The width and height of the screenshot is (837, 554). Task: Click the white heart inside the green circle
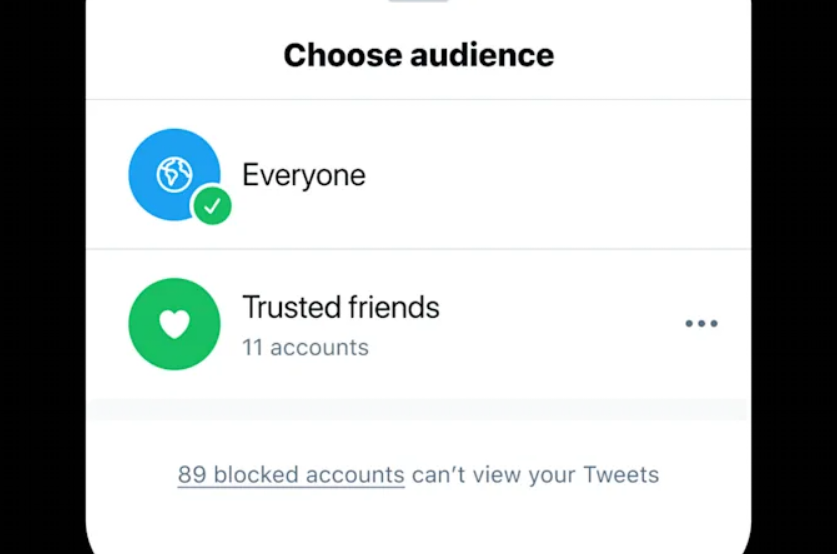pyautogui.click(x=175, y=324)
